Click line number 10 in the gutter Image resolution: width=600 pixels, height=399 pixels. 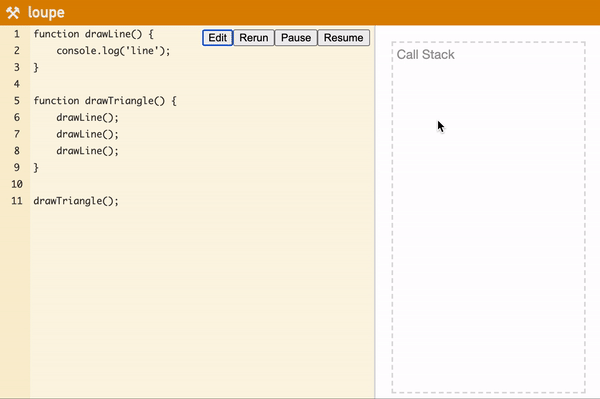16,184
